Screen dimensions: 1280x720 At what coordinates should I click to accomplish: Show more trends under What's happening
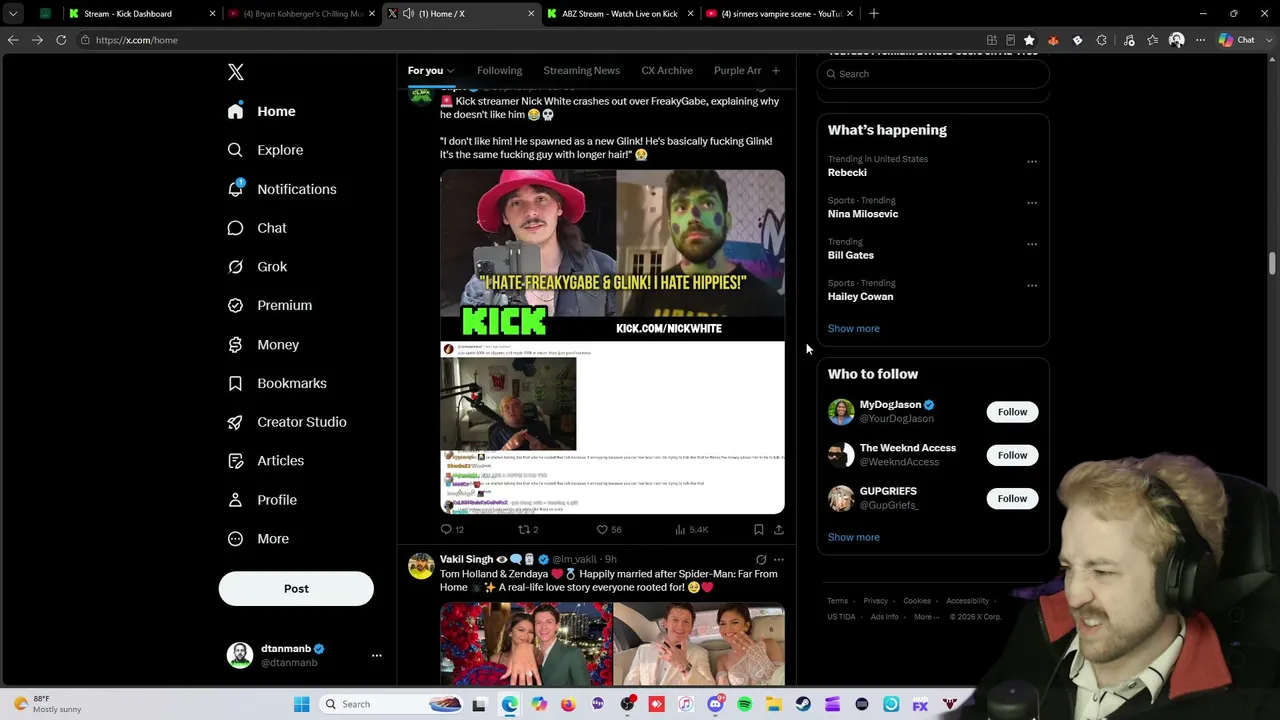[854, 329]
